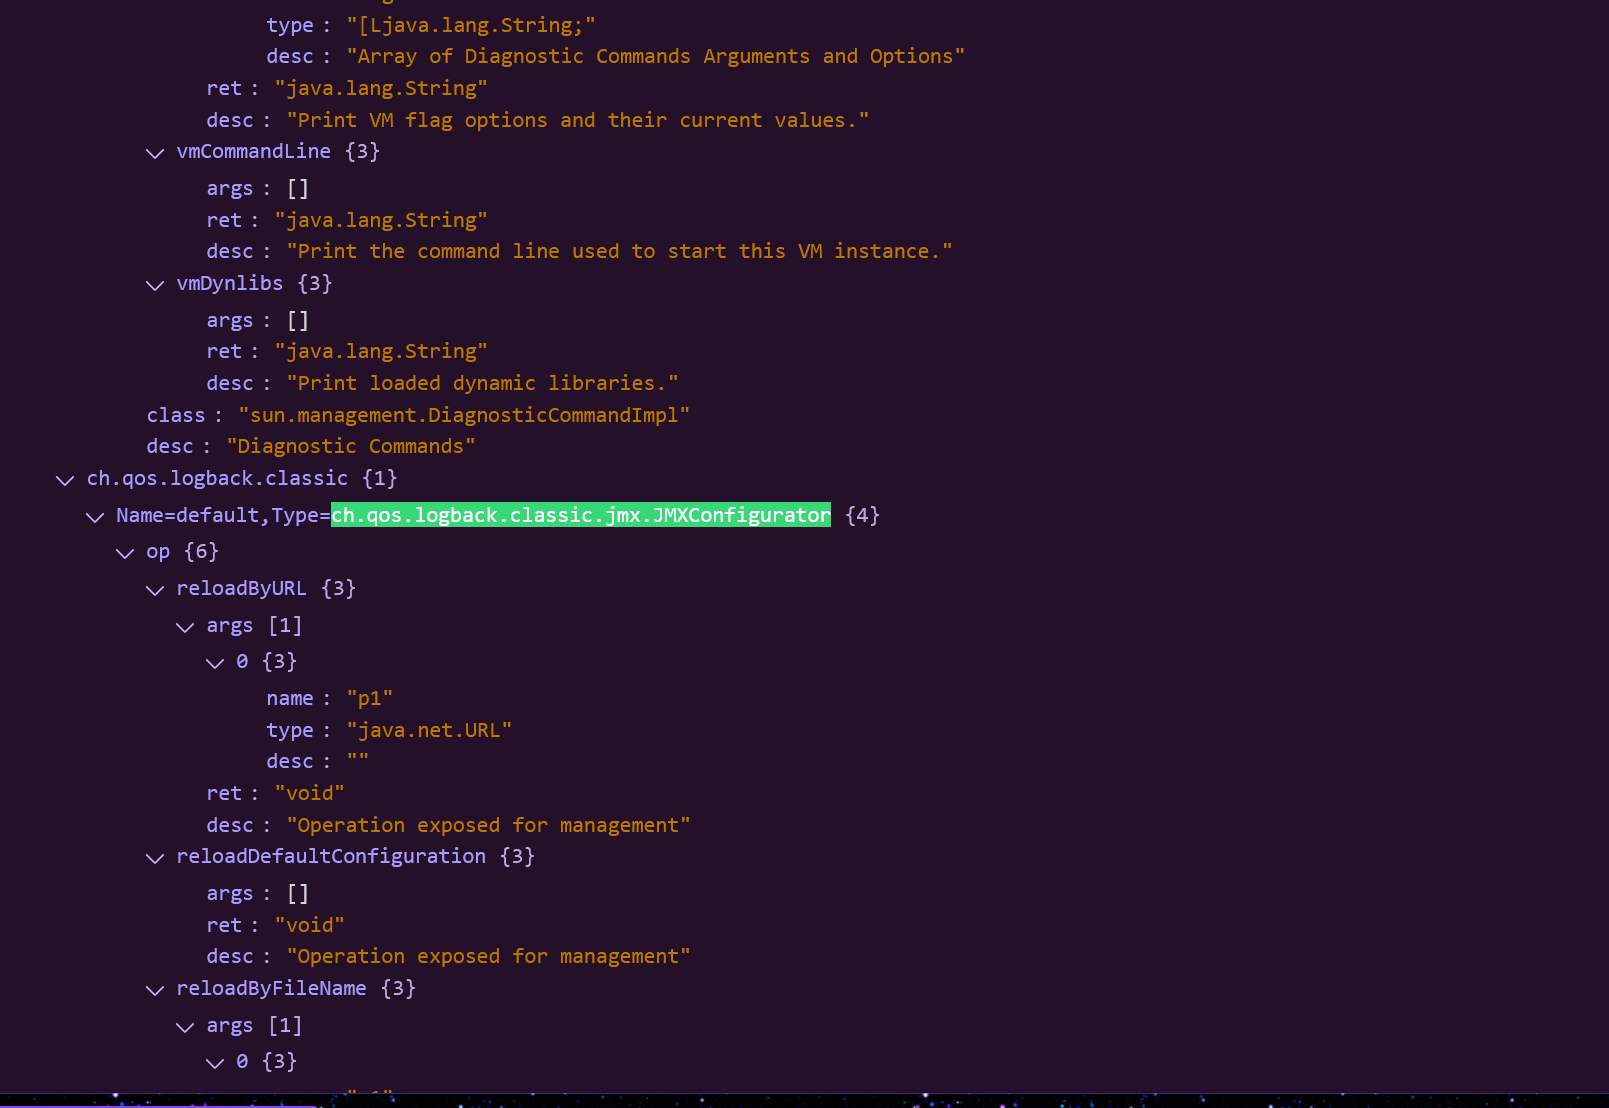Collapse the reloadByURL node chevron

click(155, 590)
